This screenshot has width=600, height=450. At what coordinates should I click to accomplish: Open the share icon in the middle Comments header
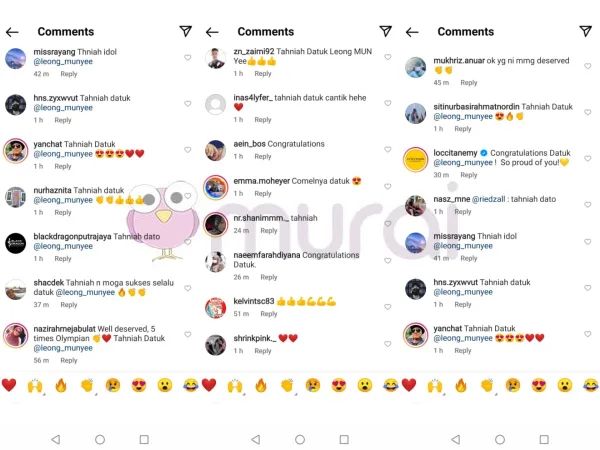(x=385, y=31)
